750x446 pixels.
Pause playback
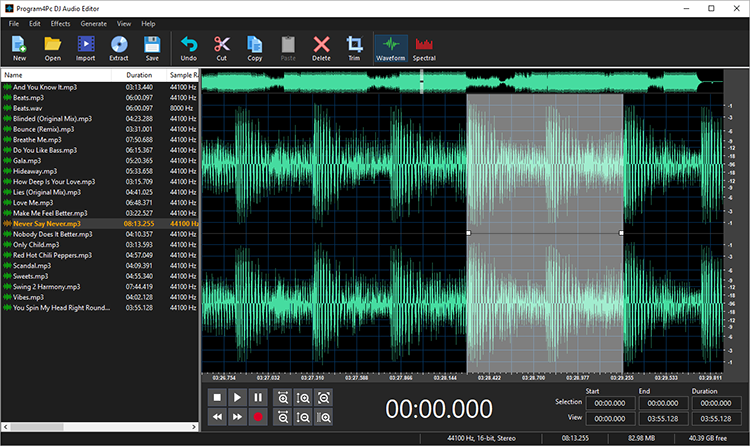click(258, 397)
